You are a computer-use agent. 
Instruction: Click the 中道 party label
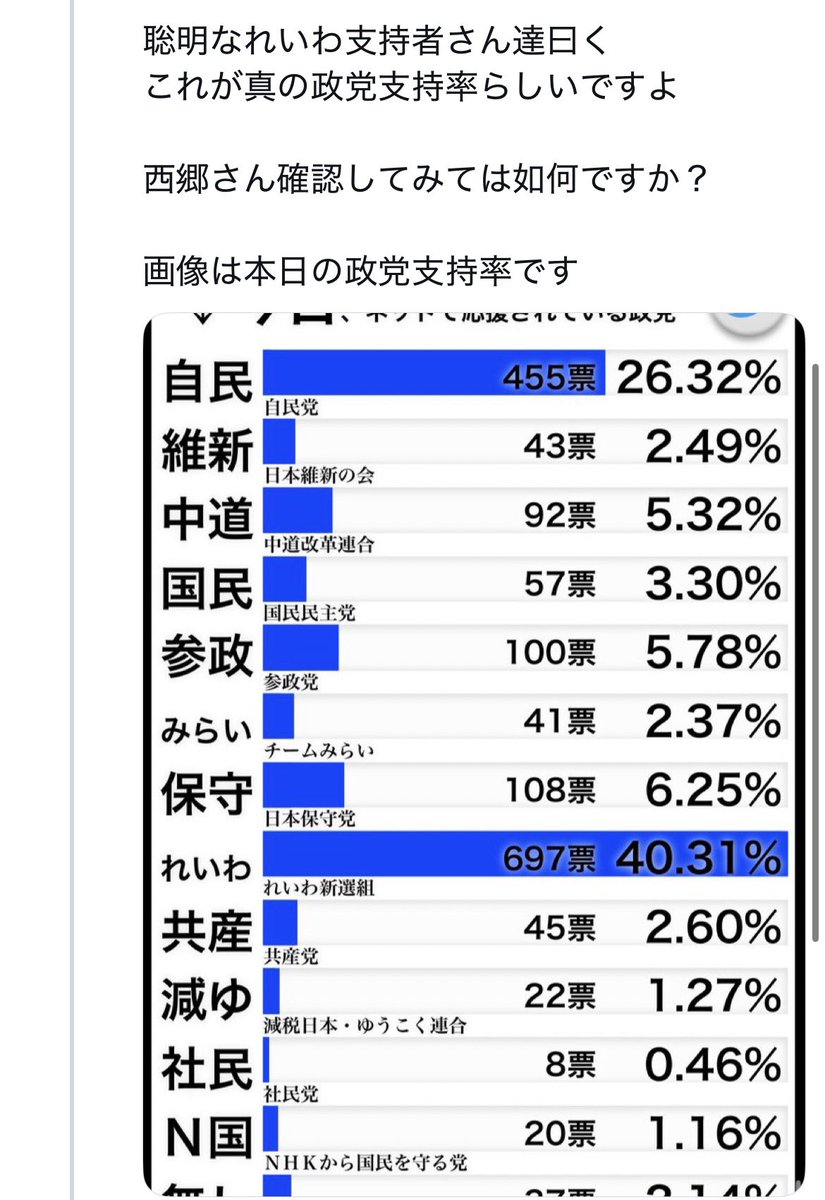coord(207,518)
